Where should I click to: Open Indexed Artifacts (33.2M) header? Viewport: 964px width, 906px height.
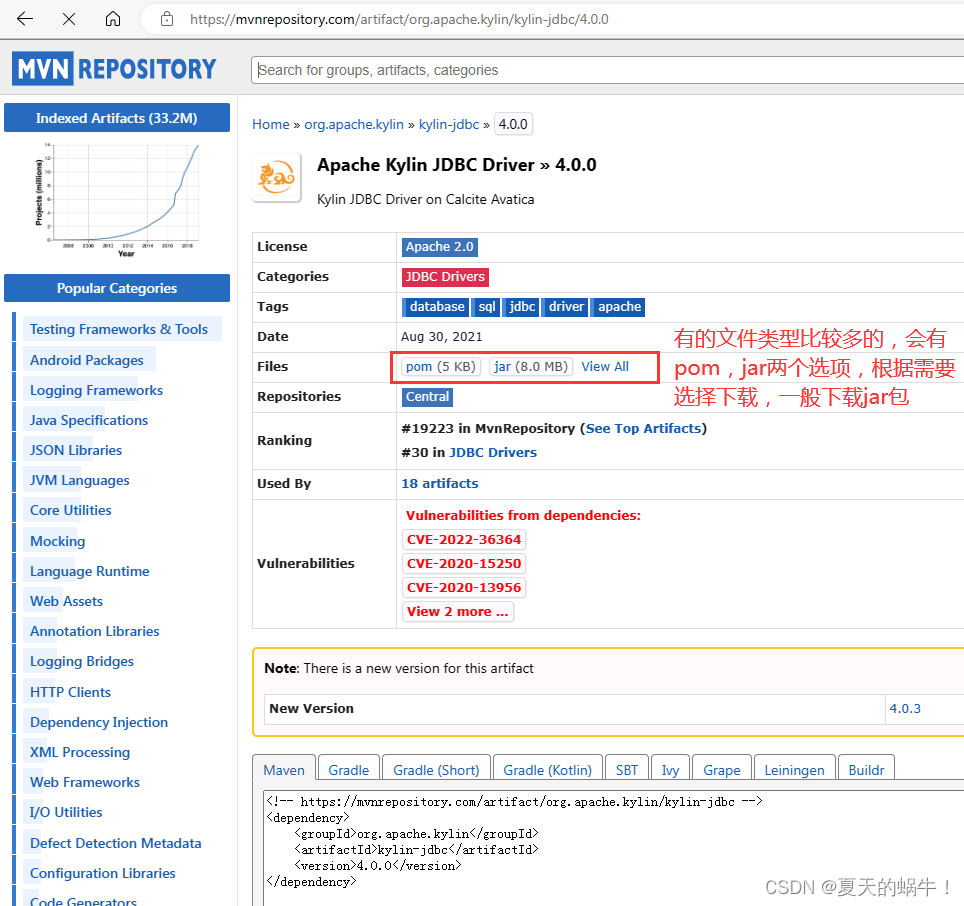[x=117, y=118]
